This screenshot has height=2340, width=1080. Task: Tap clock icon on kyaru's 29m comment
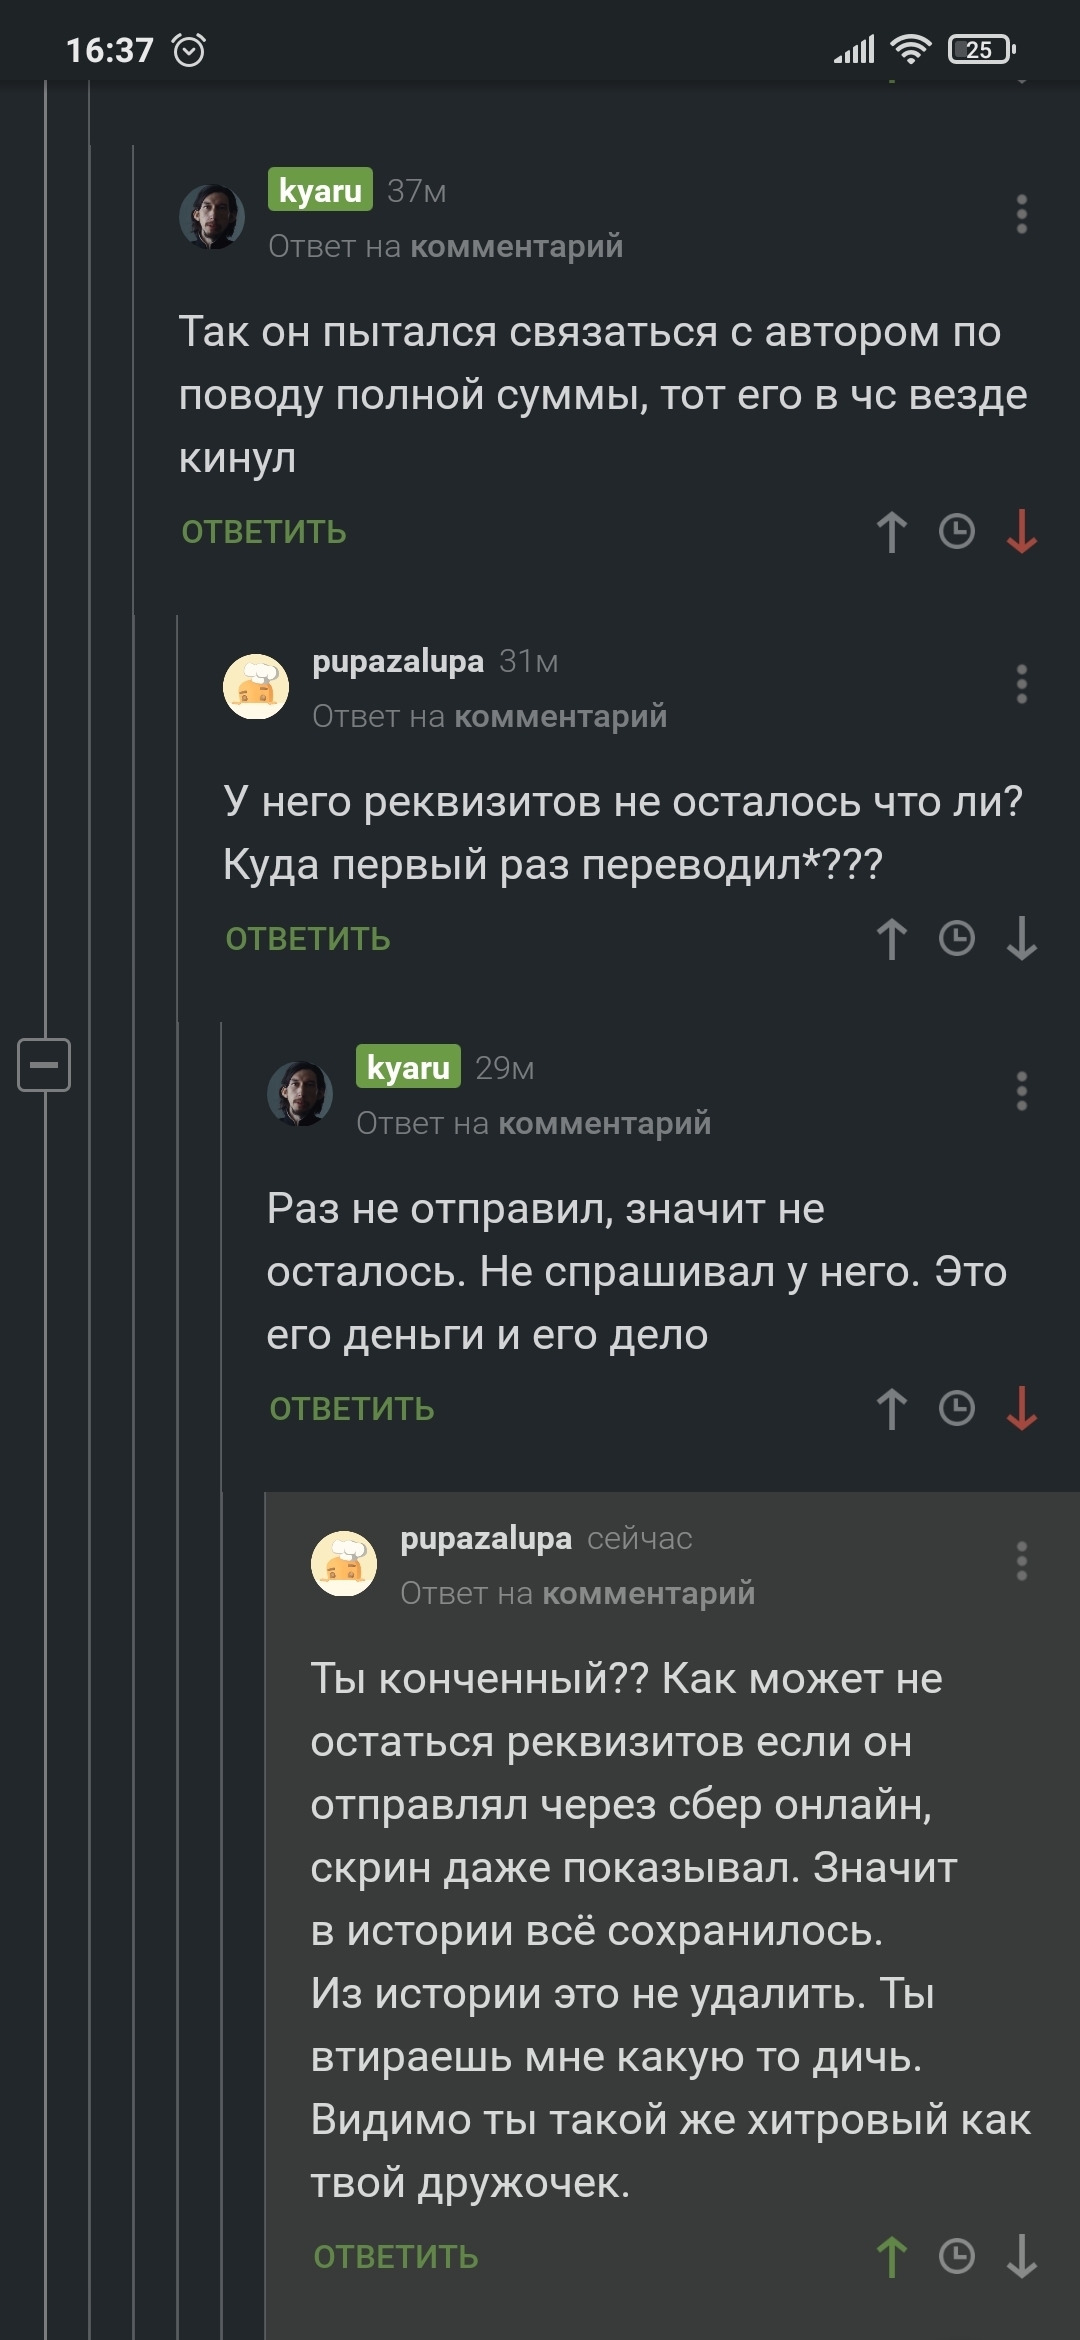957,1408
